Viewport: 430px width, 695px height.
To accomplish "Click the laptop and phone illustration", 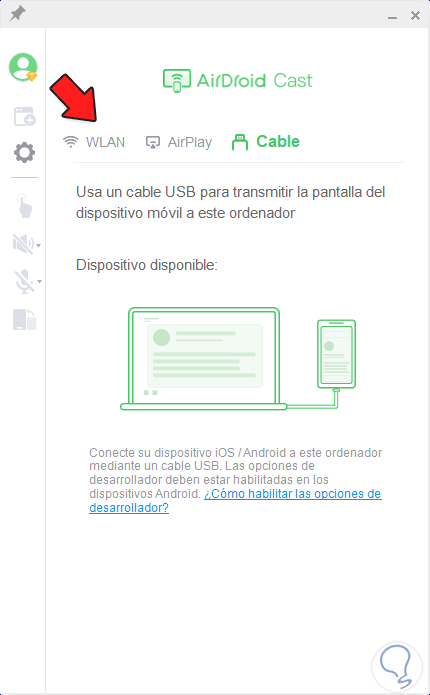I will coord(238,359).
